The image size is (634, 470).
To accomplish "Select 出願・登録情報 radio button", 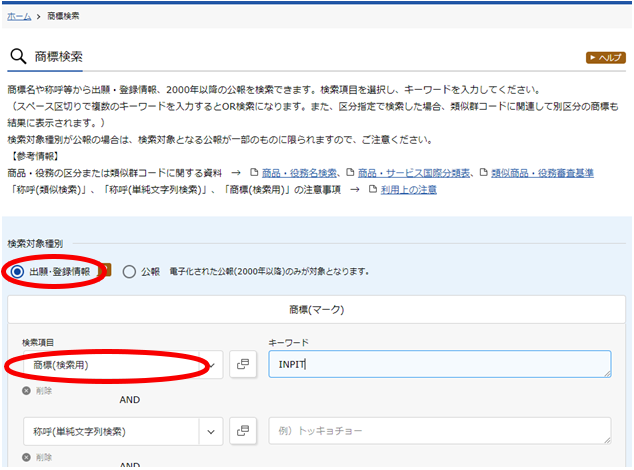I will click(x=17, y=271).
